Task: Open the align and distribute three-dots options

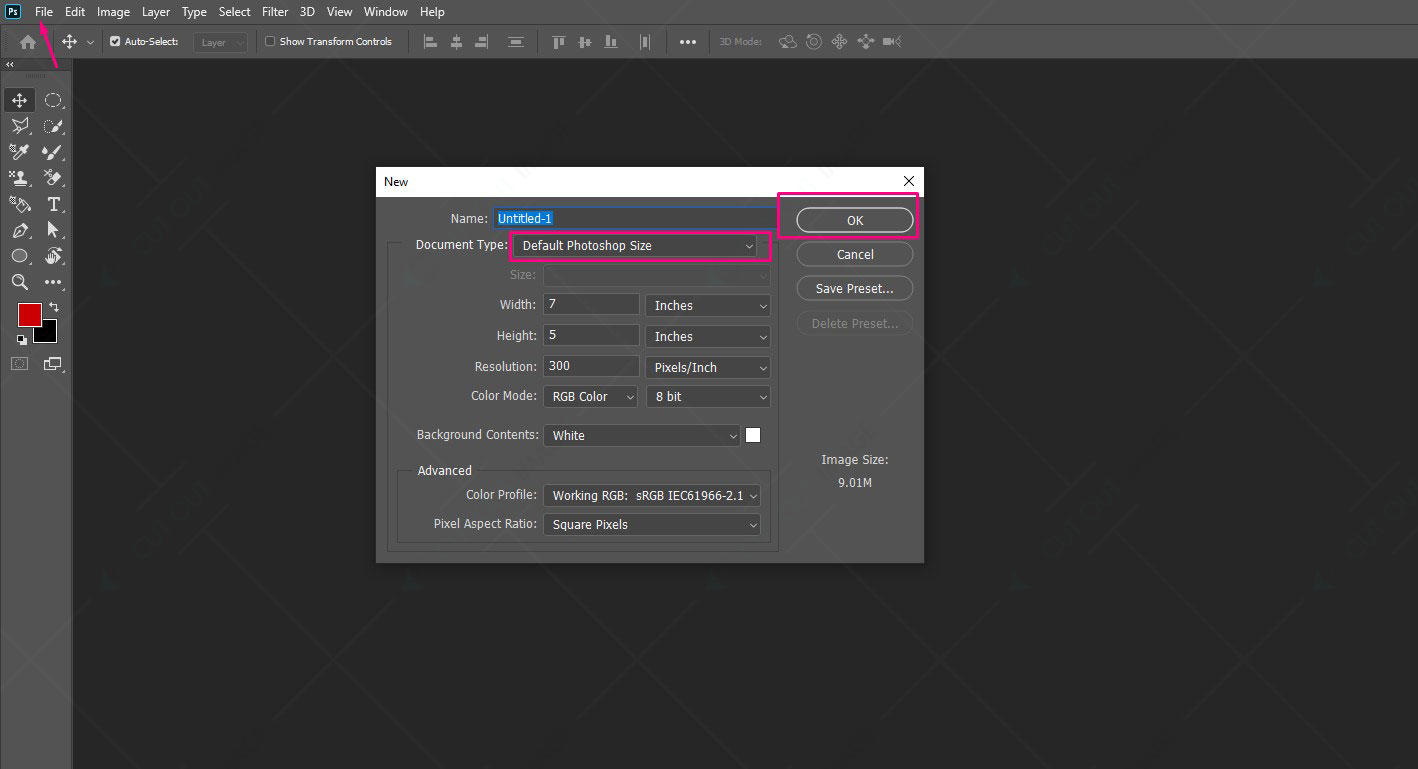Action: coord(688,42)
